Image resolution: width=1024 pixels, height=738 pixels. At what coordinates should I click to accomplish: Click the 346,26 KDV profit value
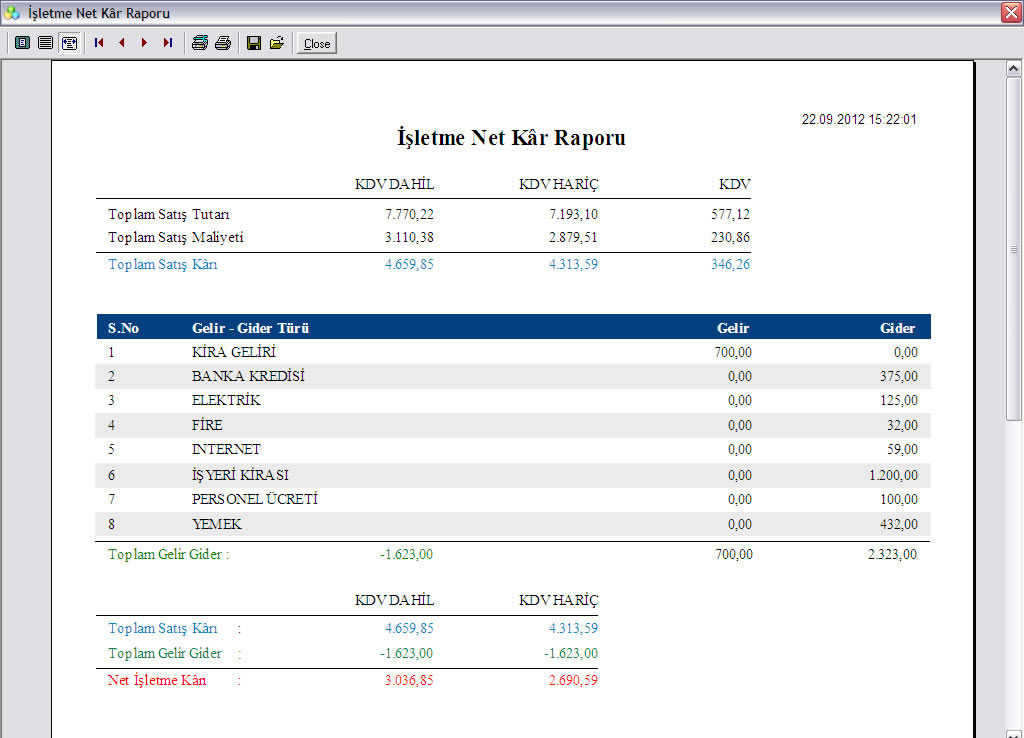731,265
